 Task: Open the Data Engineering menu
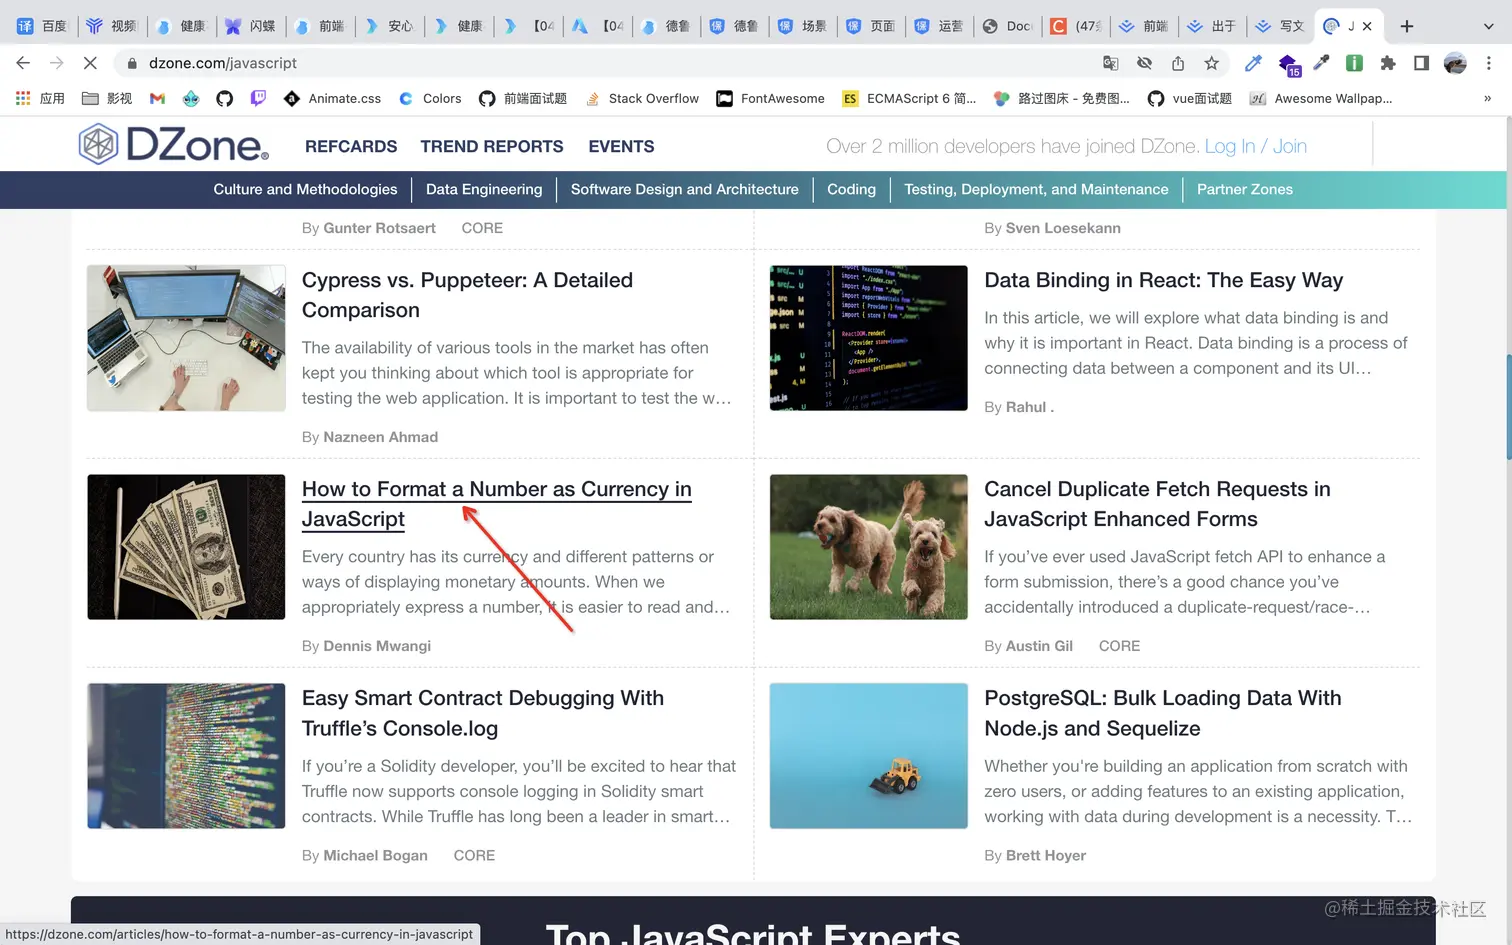(484, 189)
